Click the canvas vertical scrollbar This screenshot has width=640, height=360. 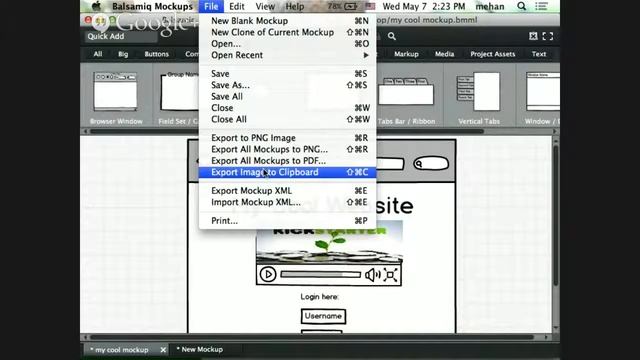coord(556,216)
